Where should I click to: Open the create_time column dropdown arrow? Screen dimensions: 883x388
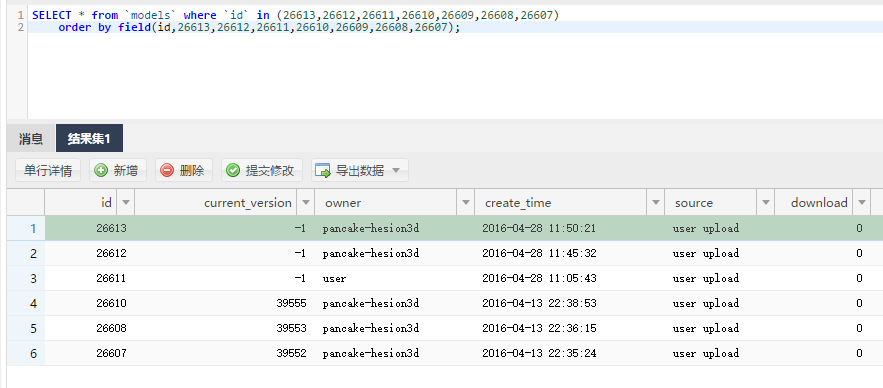point(656,203)
